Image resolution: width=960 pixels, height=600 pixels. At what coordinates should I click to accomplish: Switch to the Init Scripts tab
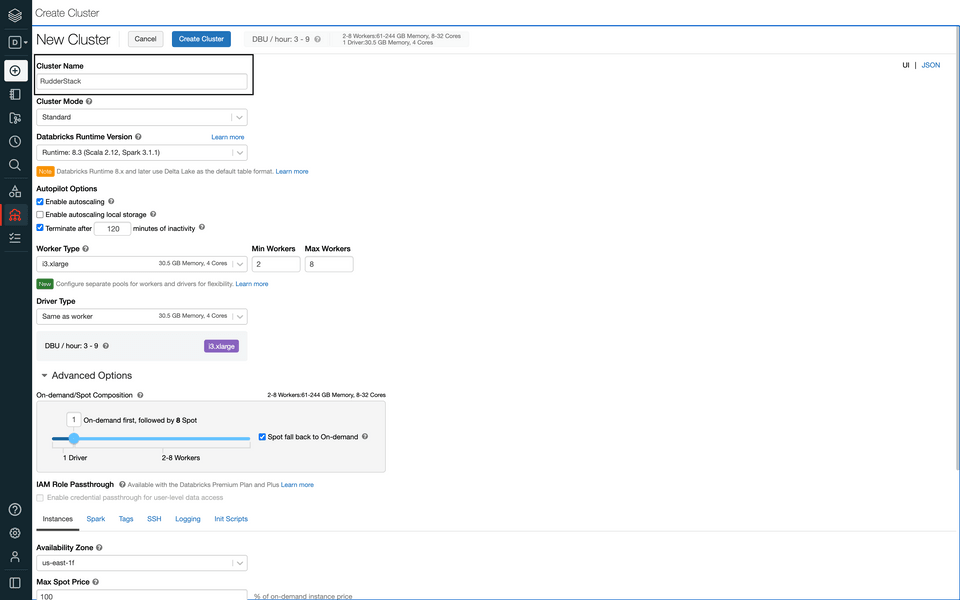pyautogui.click(x=231, y=519)
